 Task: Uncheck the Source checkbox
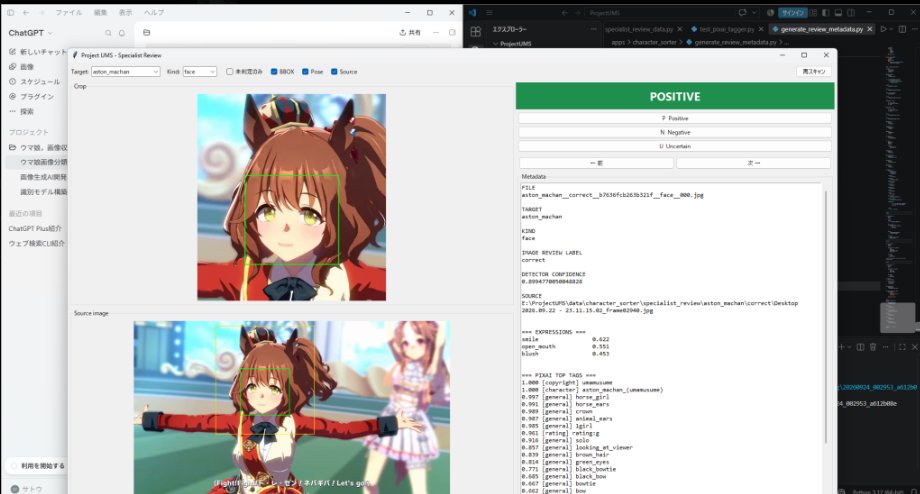tap(334, 72)
